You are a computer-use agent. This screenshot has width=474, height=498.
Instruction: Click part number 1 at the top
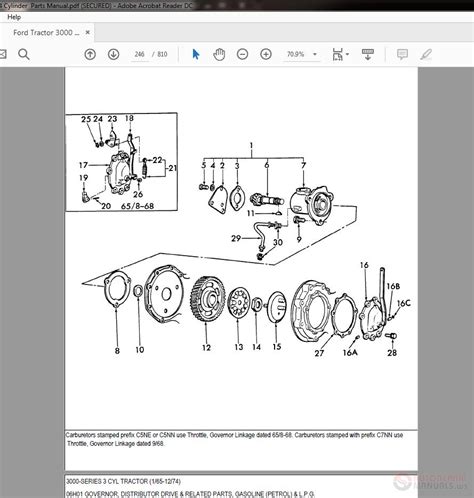coord(251,146)
